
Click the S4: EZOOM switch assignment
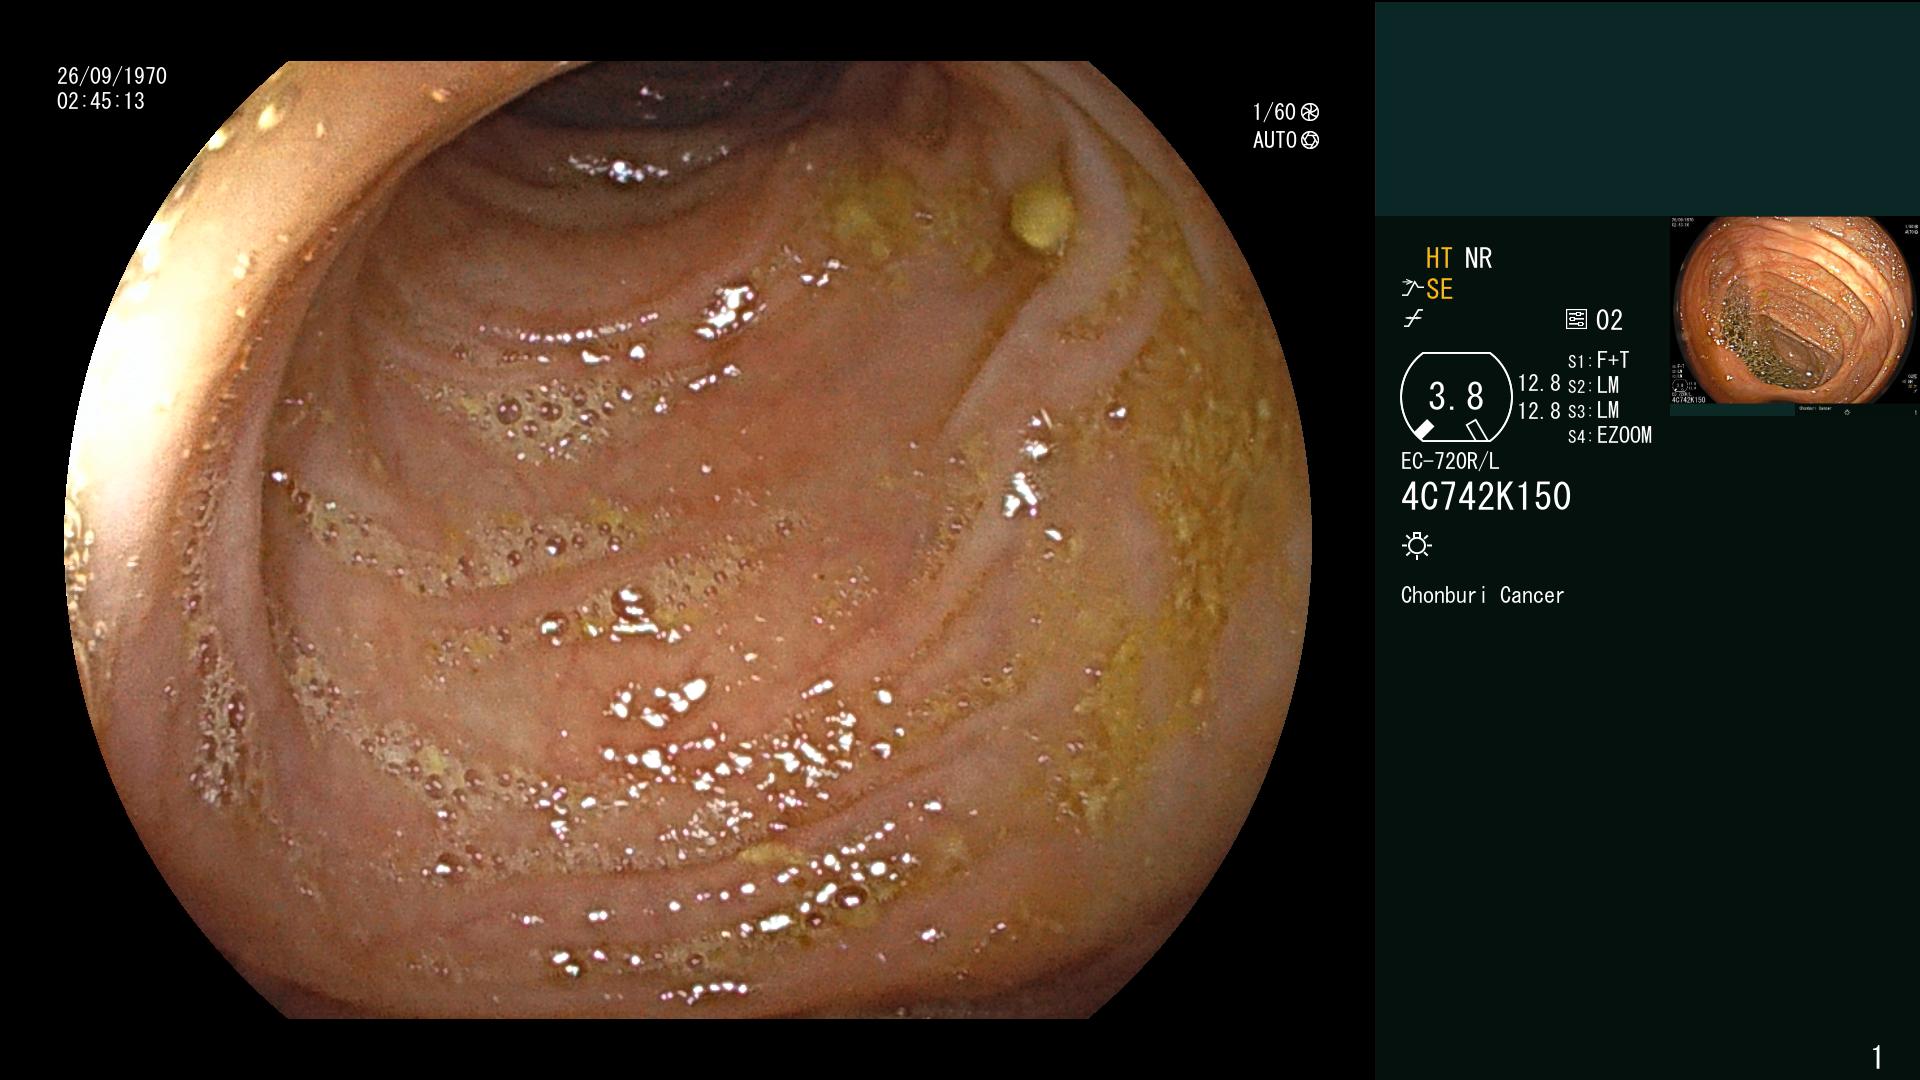[1610, 435]
